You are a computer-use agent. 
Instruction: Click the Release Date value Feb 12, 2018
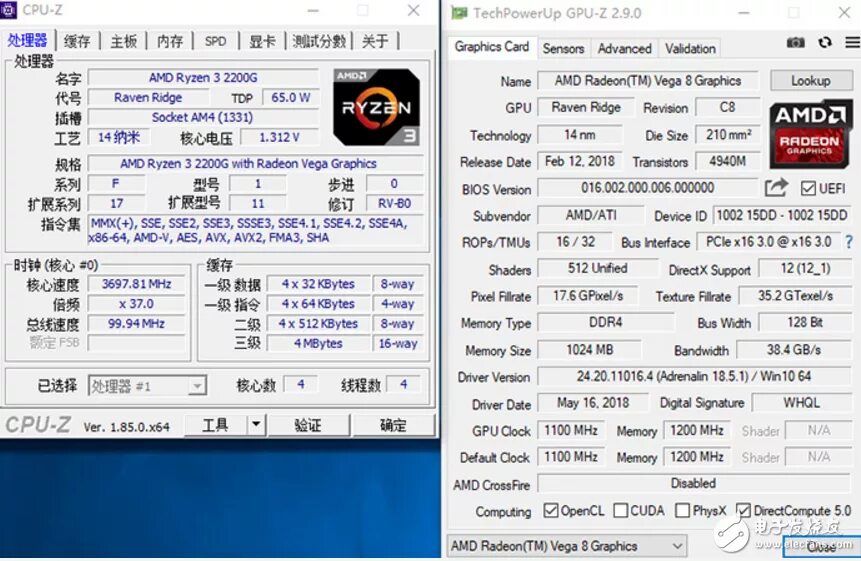point(579,161)
